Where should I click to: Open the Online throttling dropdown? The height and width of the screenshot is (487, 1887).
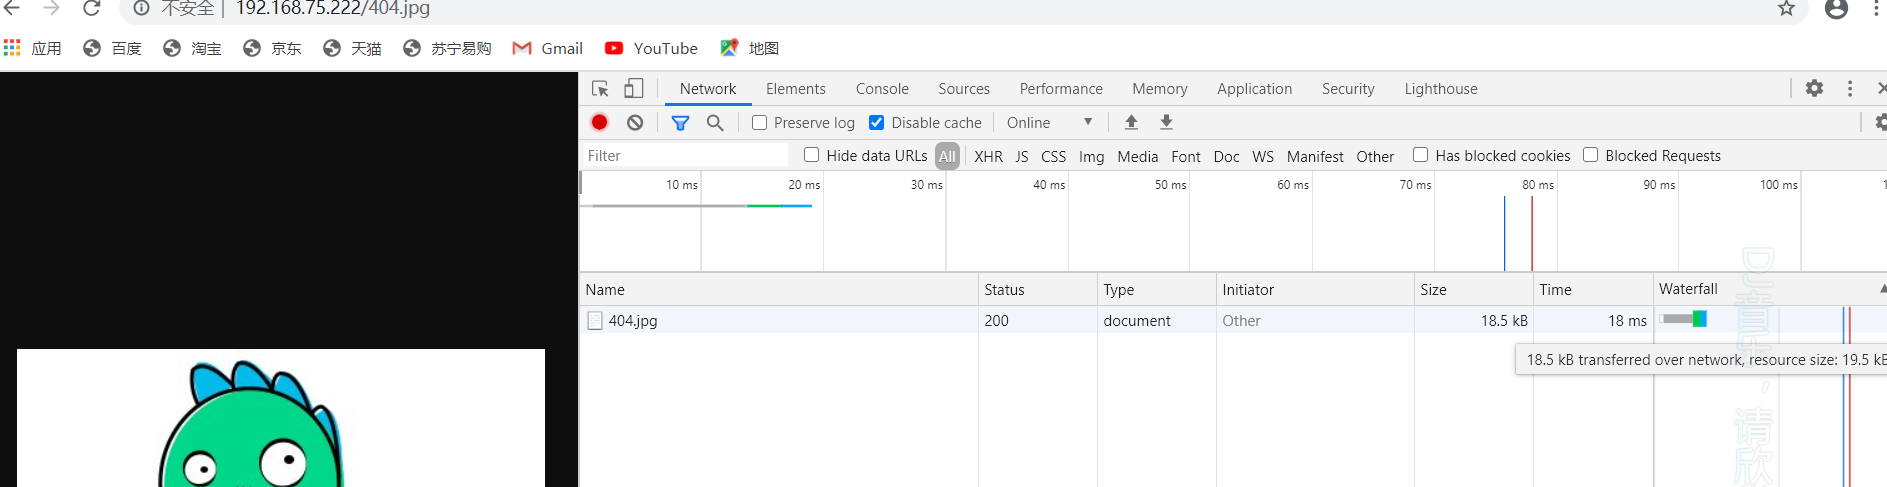(1049, 122)
